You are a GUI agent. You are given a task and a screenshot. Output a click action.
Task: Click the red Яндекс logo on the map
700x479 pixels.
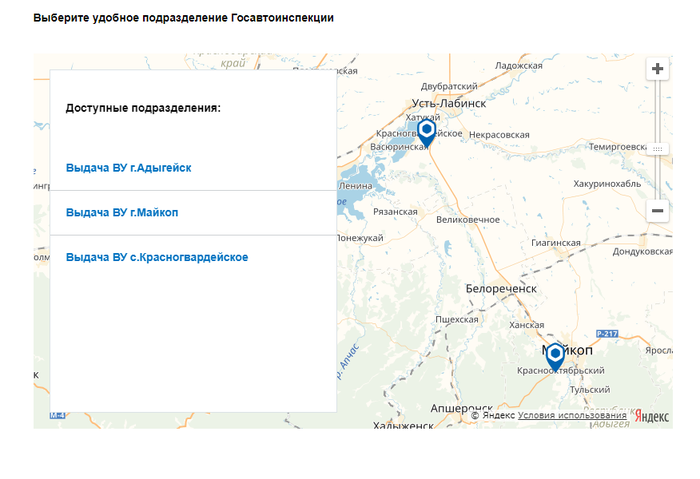point(652,416)
